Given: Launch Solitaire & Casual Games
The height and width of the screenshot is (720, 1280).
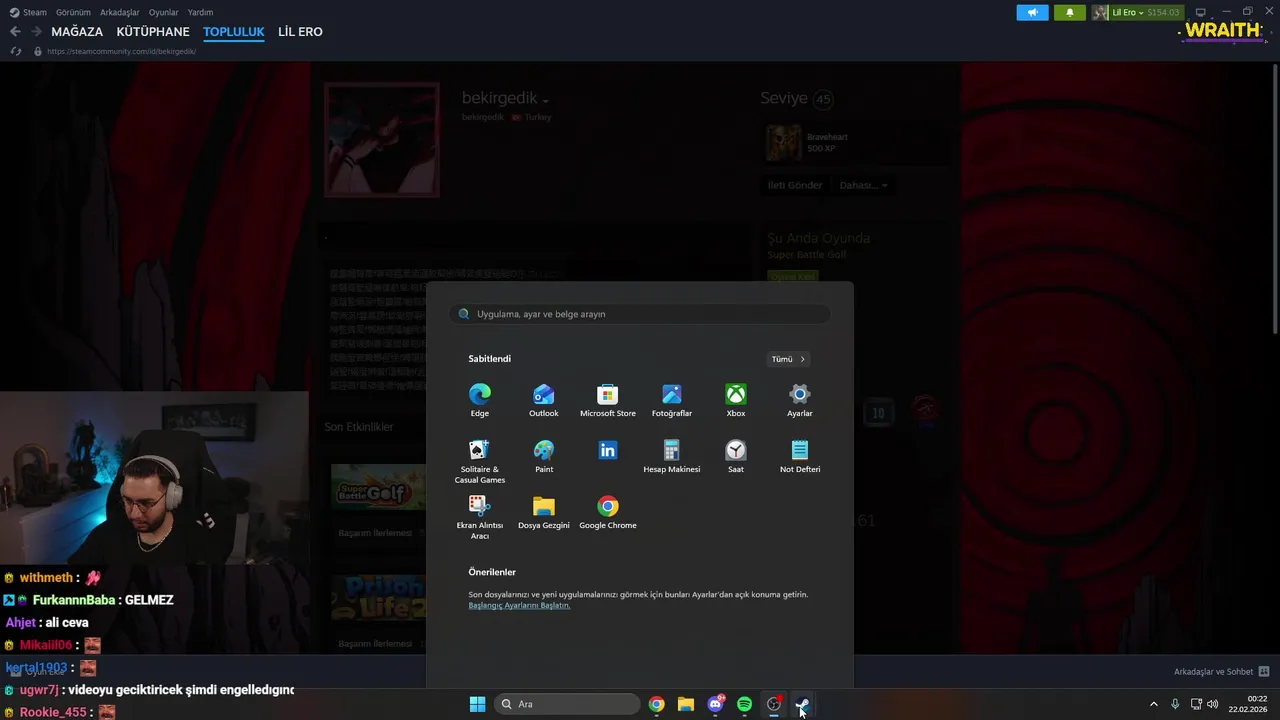Looking at the screenshot, I should [x=480, y=461].
